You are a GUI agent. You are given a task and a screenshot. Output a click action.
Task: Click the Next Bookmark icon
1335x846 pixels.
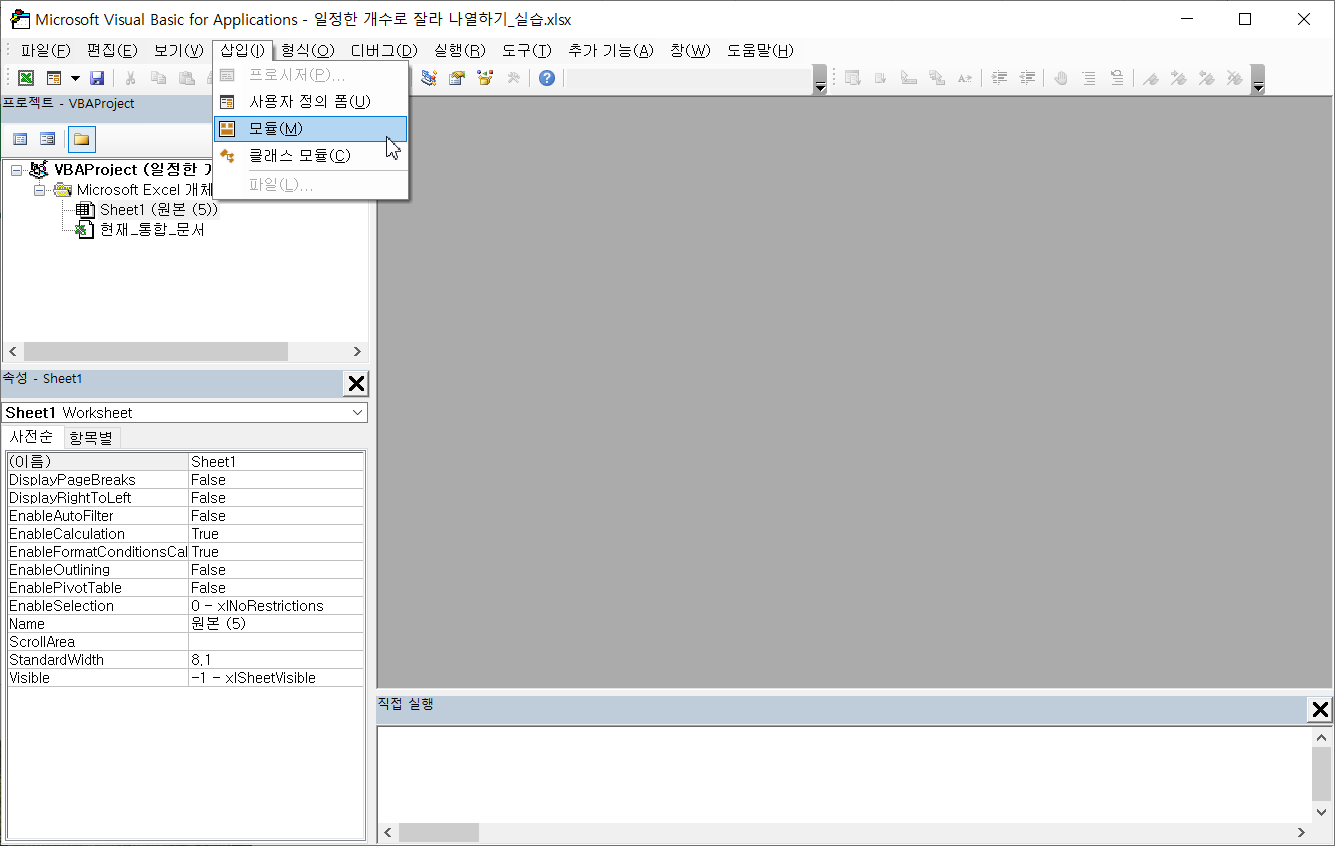click(1179, 78)
